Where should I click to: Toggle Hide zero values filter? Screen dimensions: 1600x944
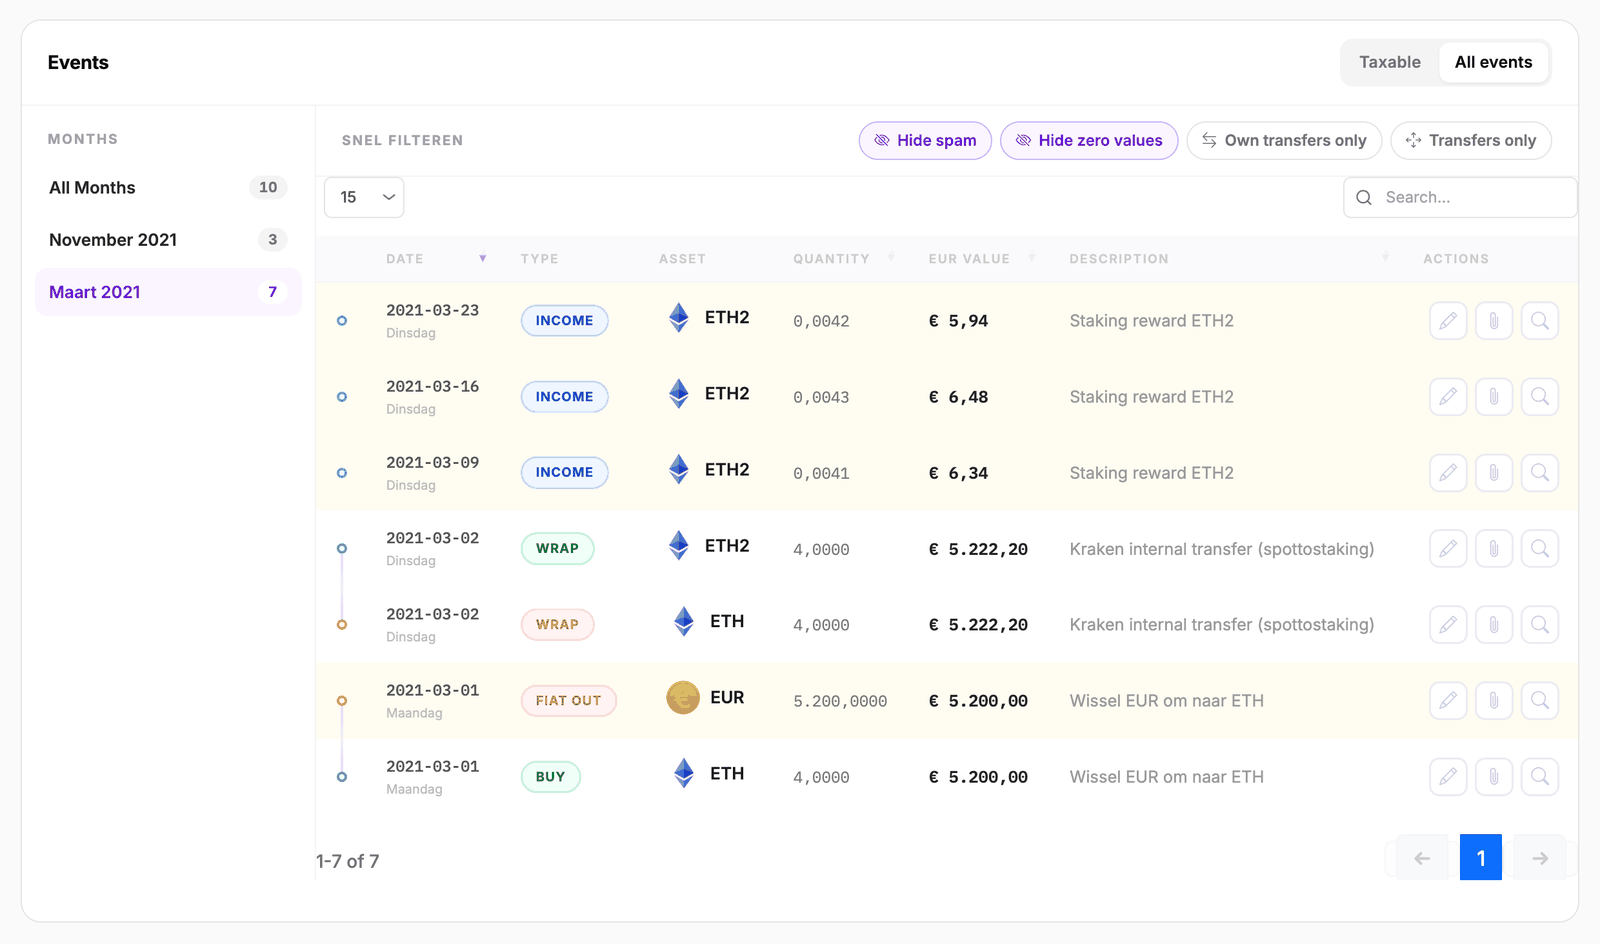click(1089, 141)
